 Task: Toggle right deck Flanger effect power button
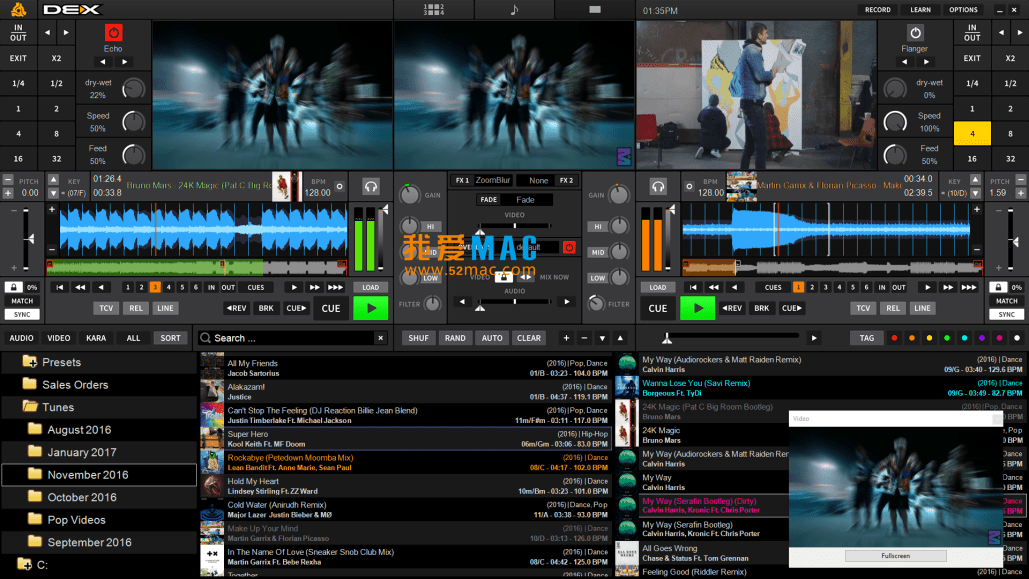click(x=915, y=33)
